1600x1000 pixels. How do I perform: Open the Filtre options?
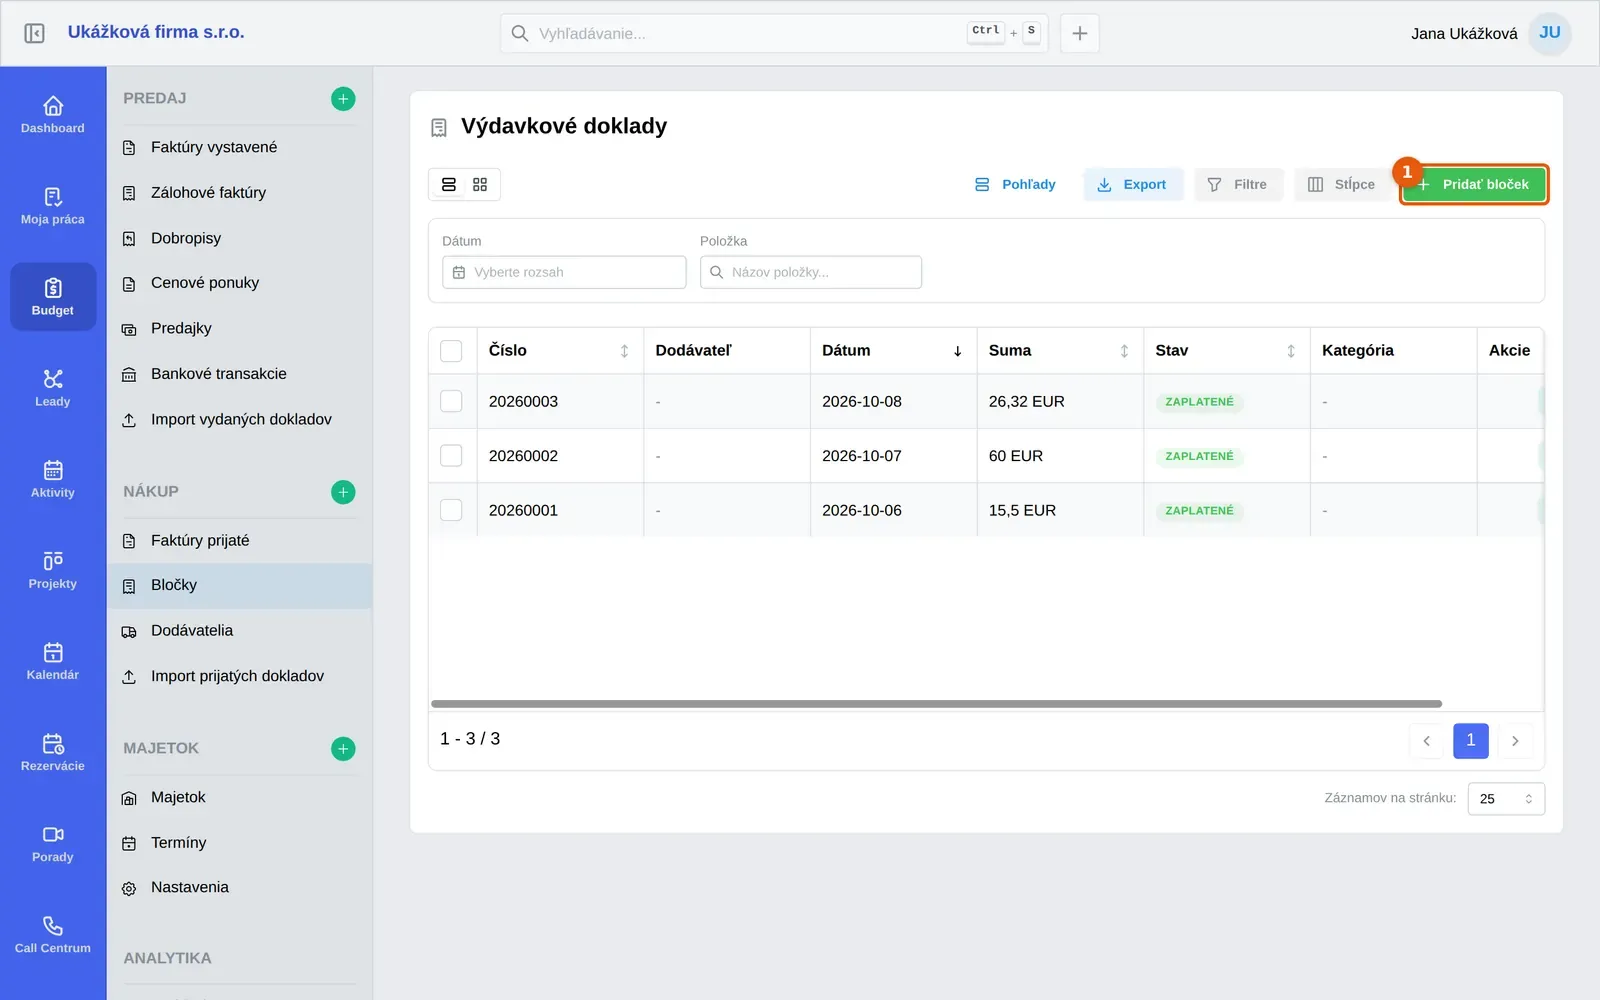[1238, 185]
